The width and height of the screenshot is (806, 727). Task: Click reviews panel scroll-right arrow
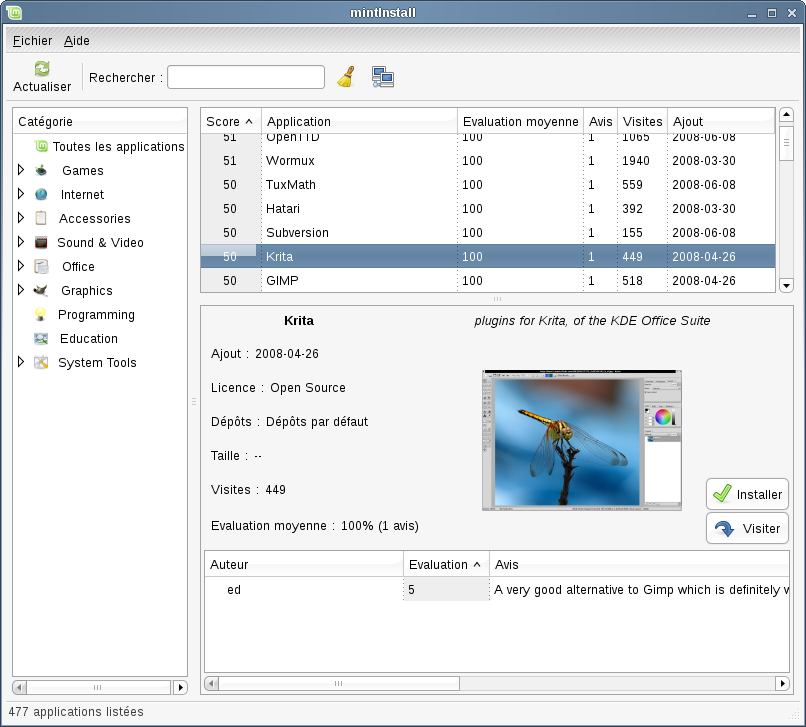(782, 683)
